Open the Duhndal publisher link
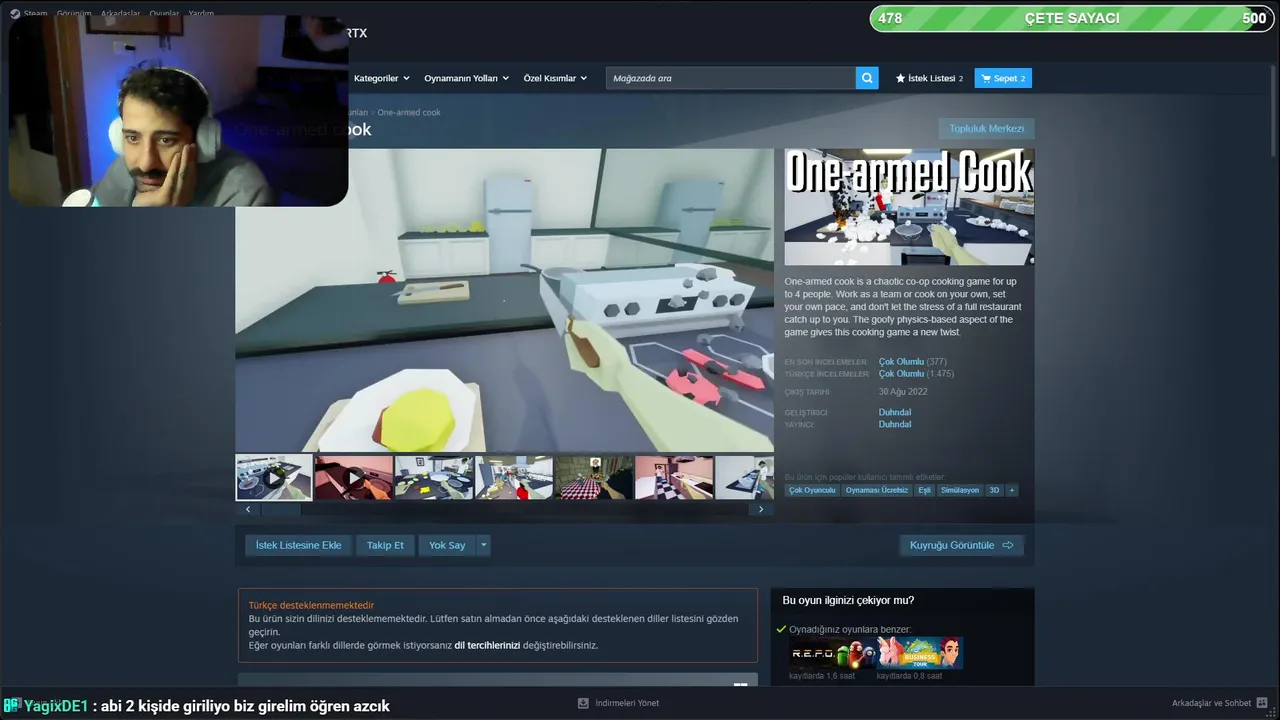 (x=895, y=424)
